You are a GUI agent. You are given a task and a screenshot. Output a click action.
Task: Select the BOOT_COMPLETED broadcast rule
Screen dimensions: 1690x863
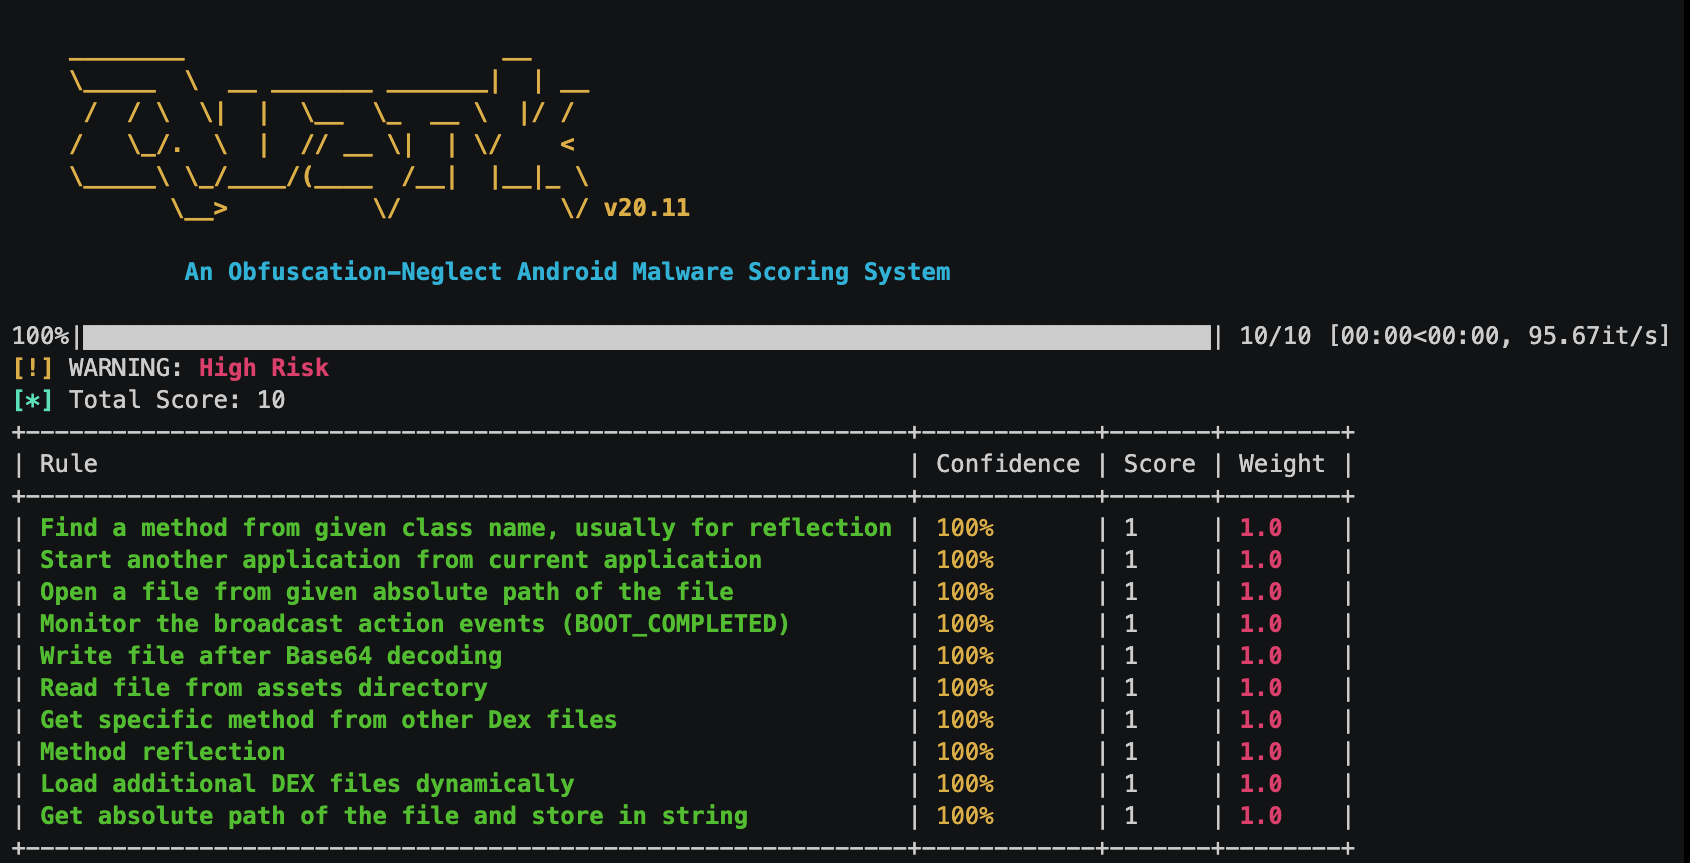tap(414, 624)
